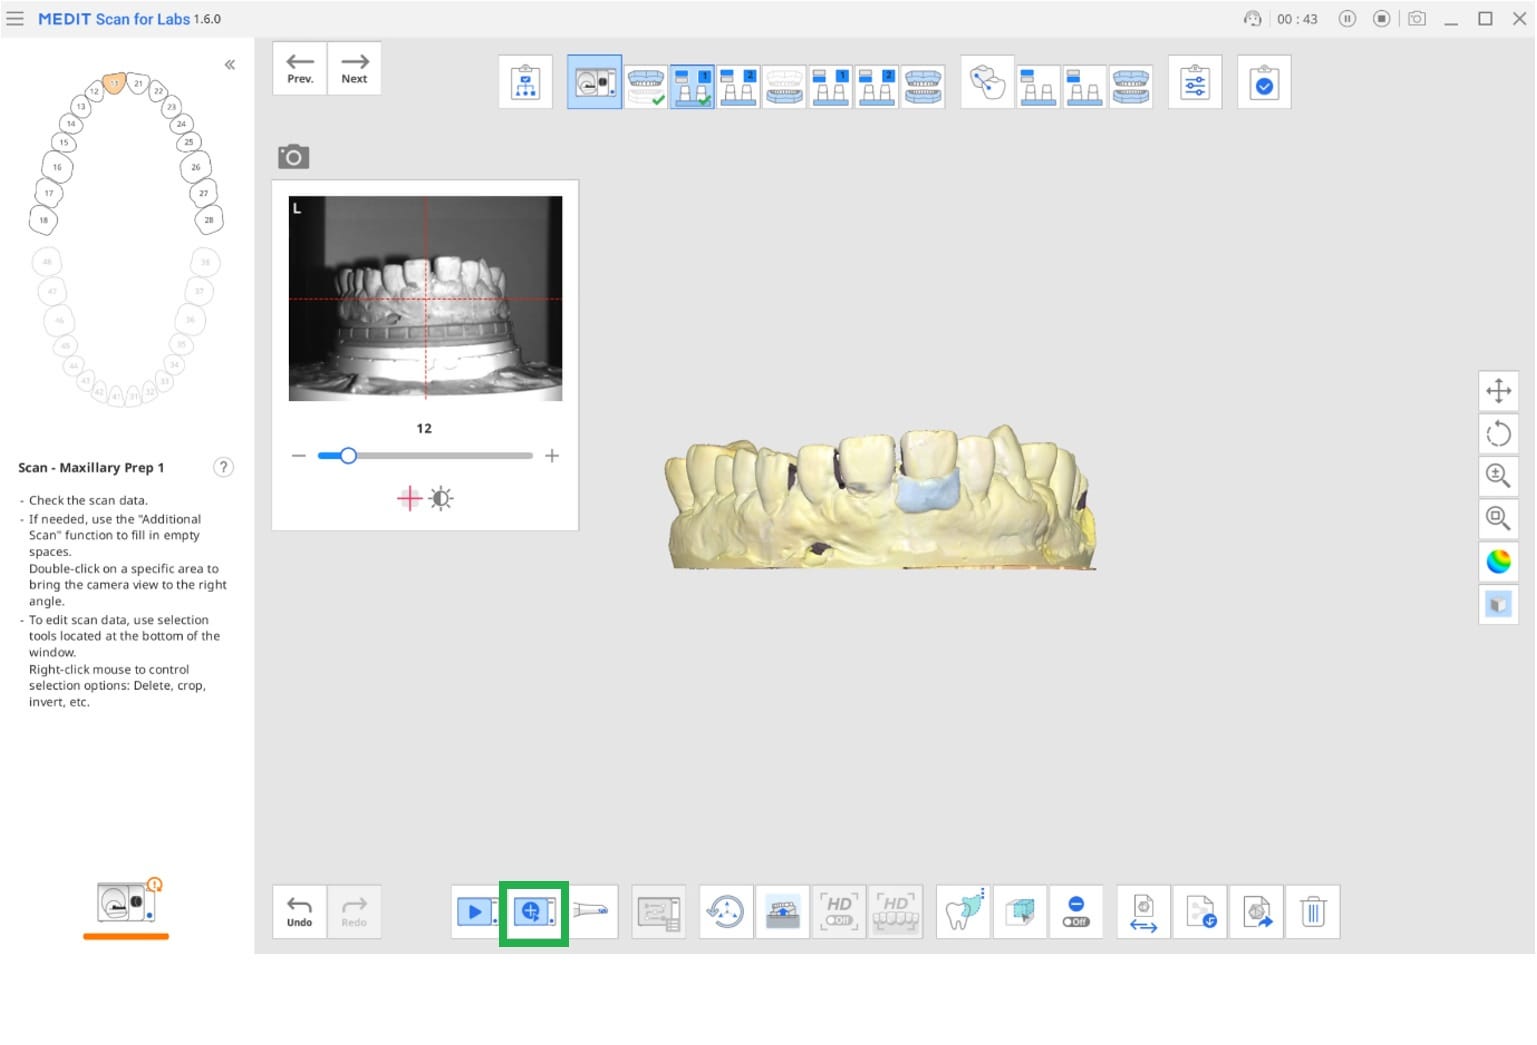Click the zoom in/out magnifier
This screenshot has height=1045, width=1537.
pyautogui.click(x=1498, y=476)
